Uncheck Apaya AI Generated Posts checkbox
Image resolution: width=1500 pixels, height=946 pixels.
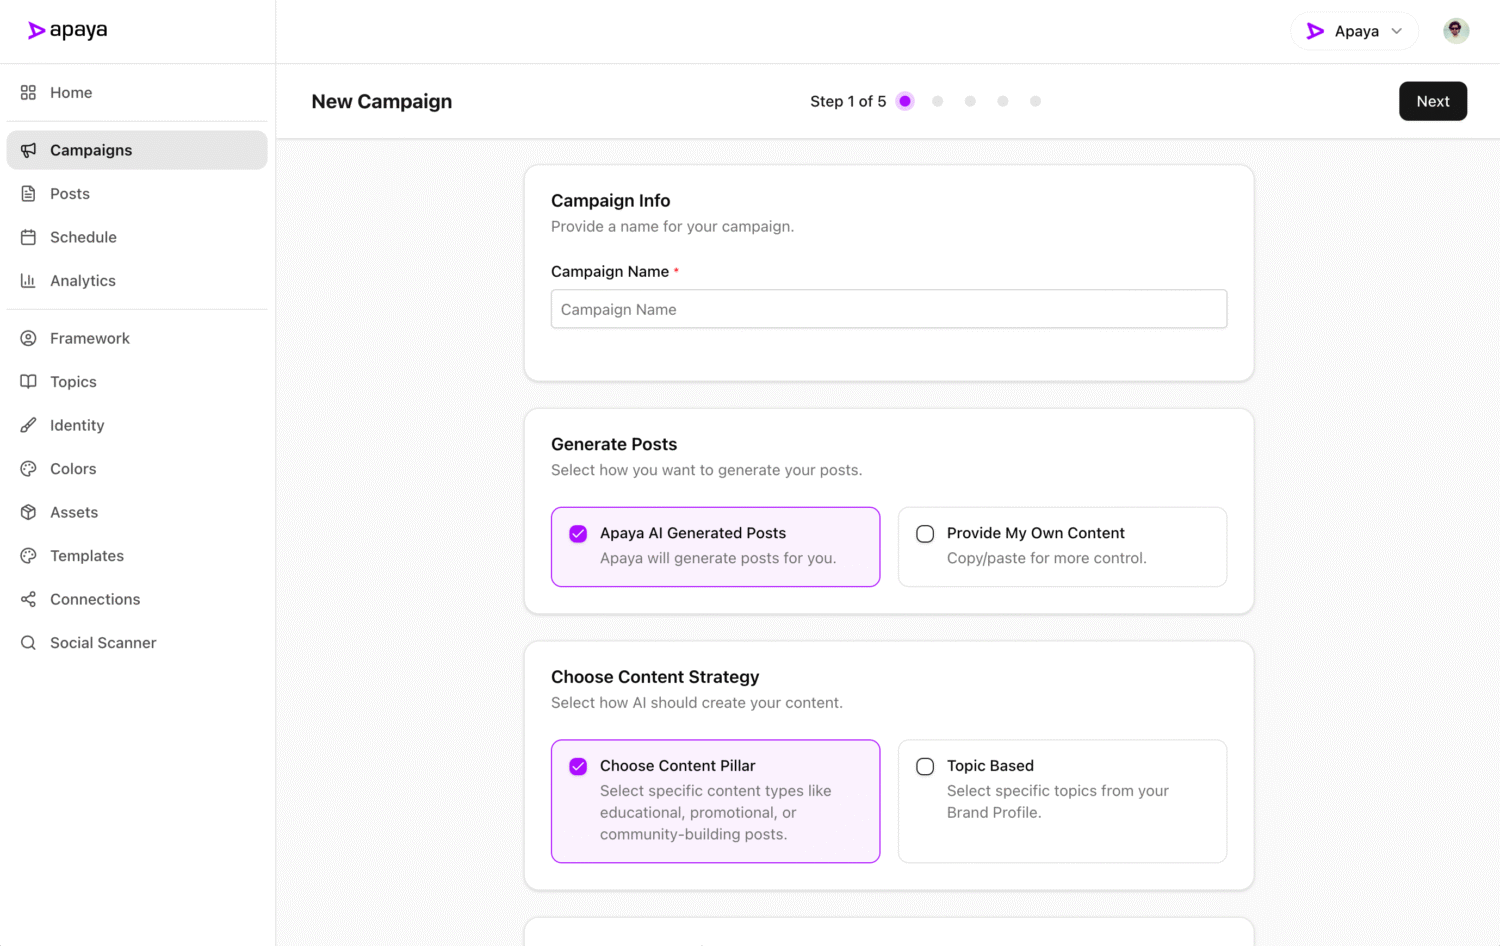pos(578,534)
